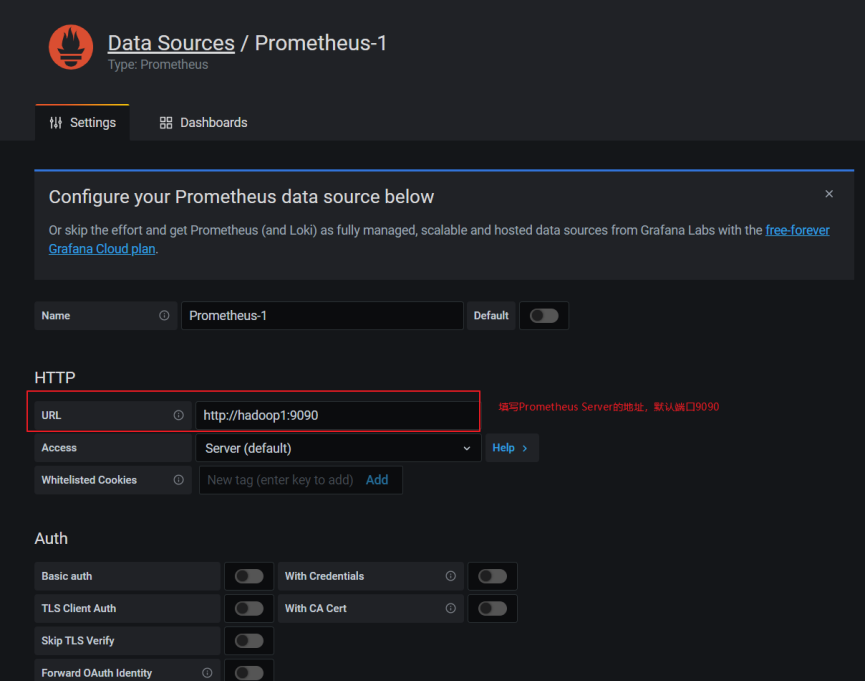Enable the TLS Client Auth switch

pos(249,609)
